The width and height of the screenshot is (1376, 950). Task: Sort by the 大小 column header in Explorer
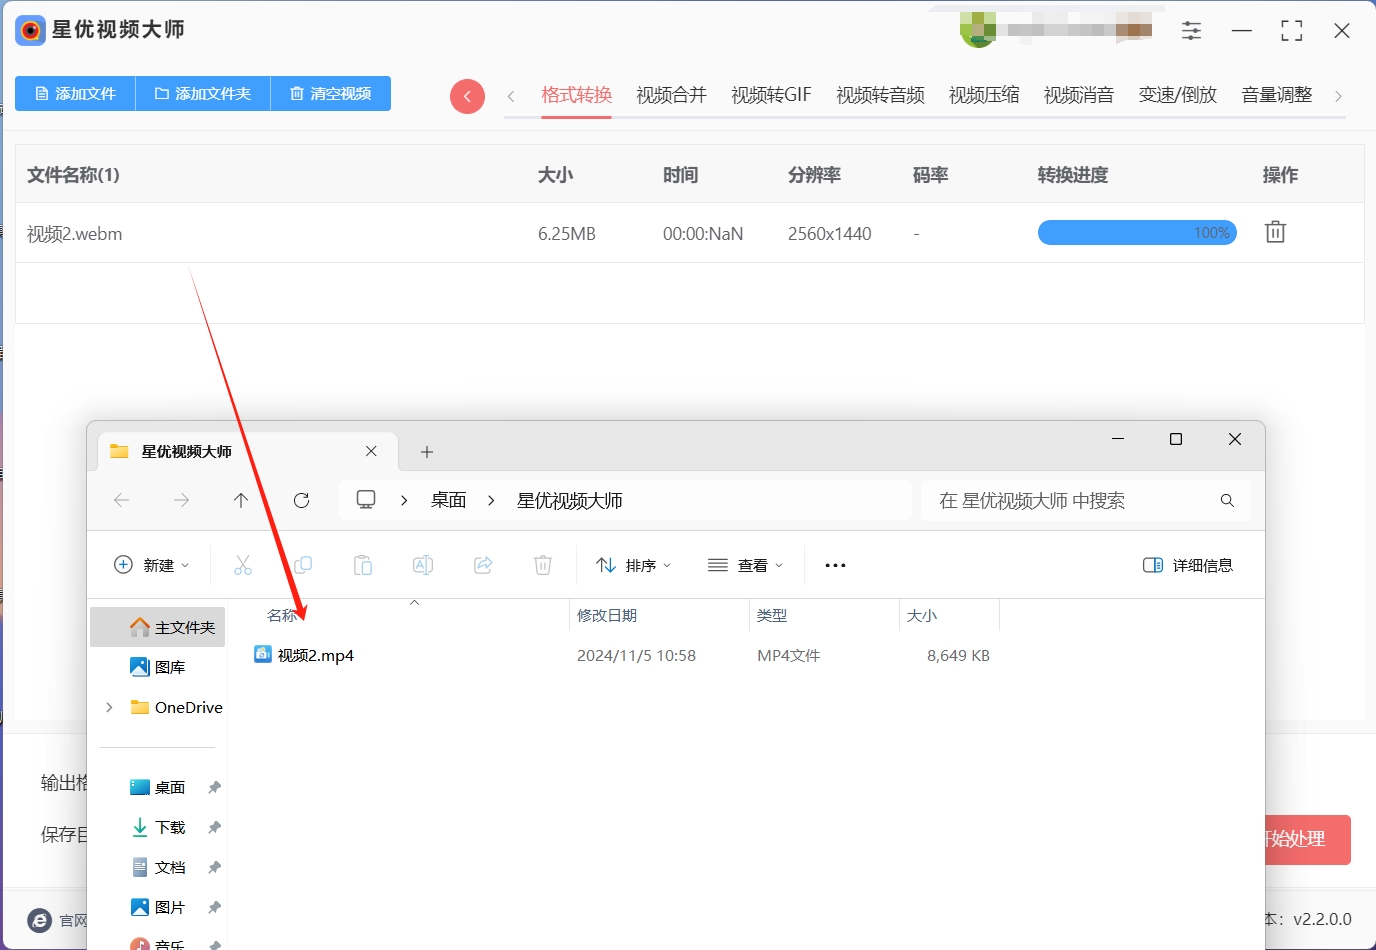[922, 616]
